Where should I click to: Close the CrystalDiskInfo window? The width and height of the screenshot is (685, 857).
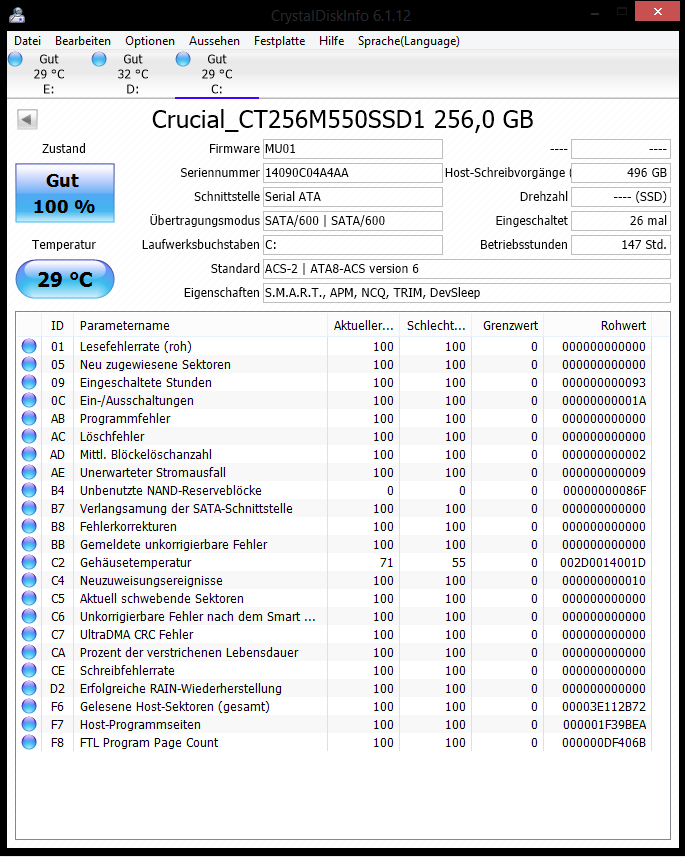tap(658, 11)
